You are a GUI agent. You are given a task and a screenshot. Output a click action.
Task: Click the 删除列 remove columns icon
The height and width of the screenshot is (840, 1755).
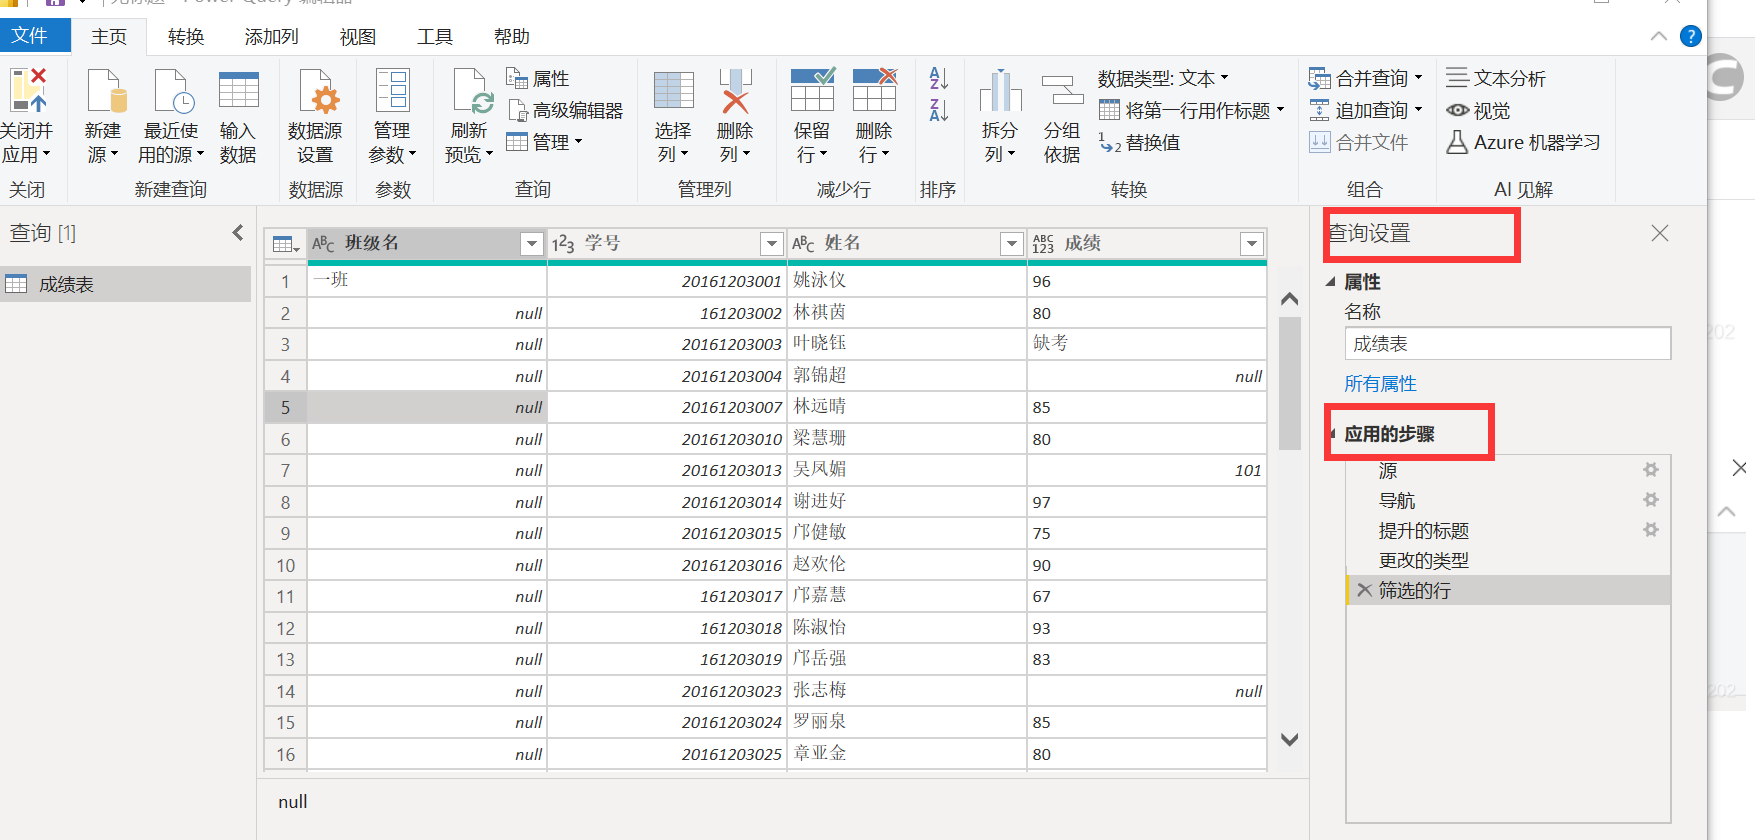[x=735, y=91]
